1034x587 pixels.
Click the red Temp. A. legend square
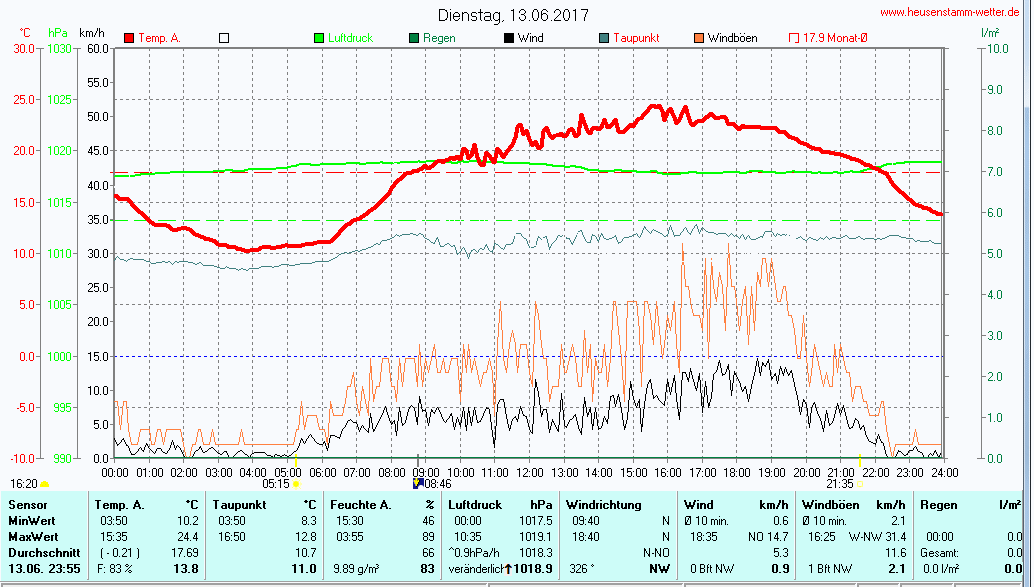point(129,38)
